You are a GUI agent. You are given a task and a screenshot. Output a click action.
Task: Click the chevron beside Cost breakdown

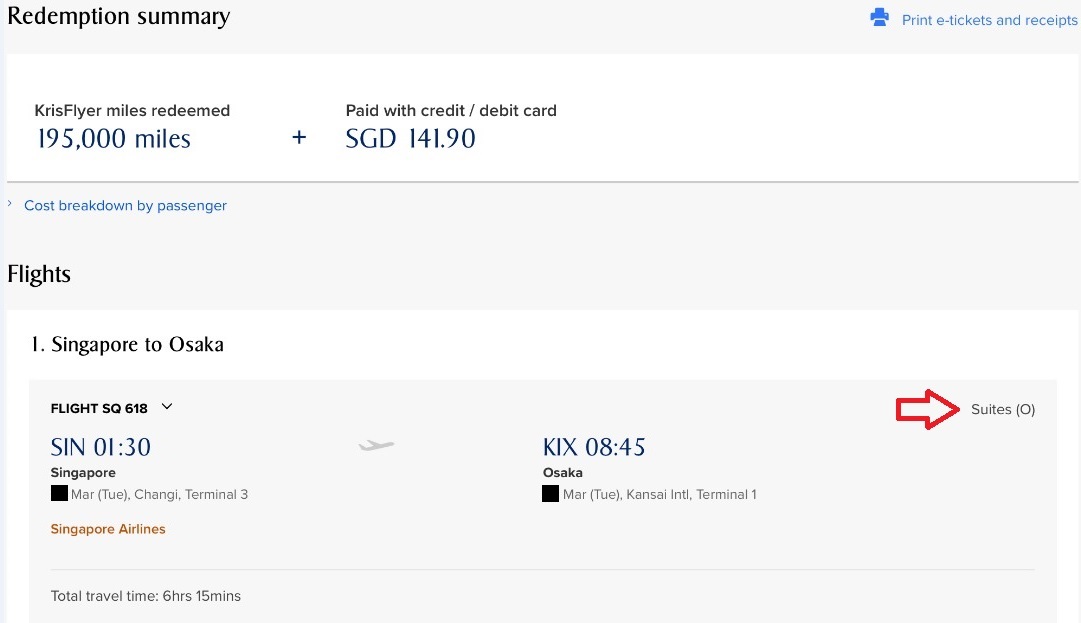click(x=11, y=204)
